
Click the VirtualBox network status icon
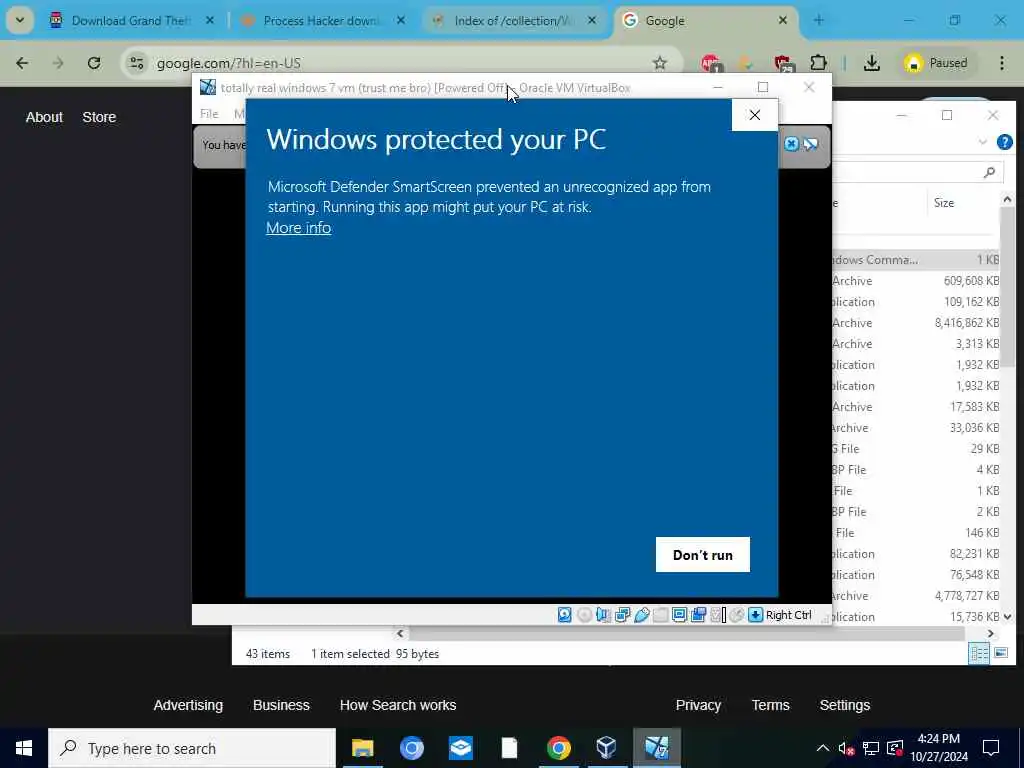click(622, 615)
